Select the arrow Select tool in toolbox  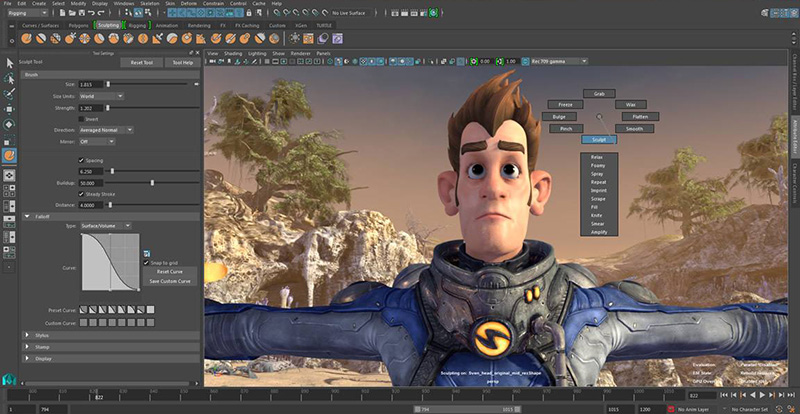(10, 63)
